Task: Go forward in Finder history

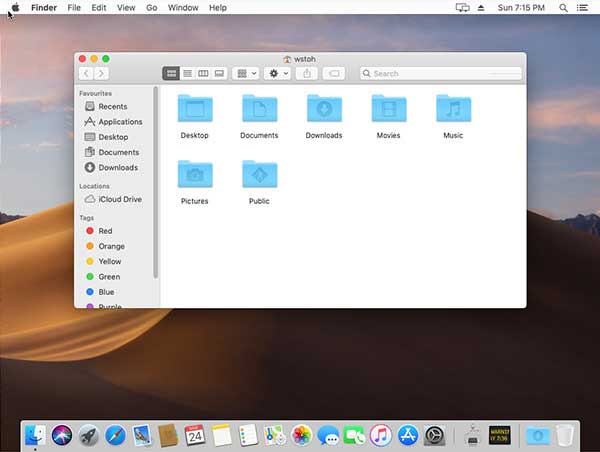Action: coord(101,73)
